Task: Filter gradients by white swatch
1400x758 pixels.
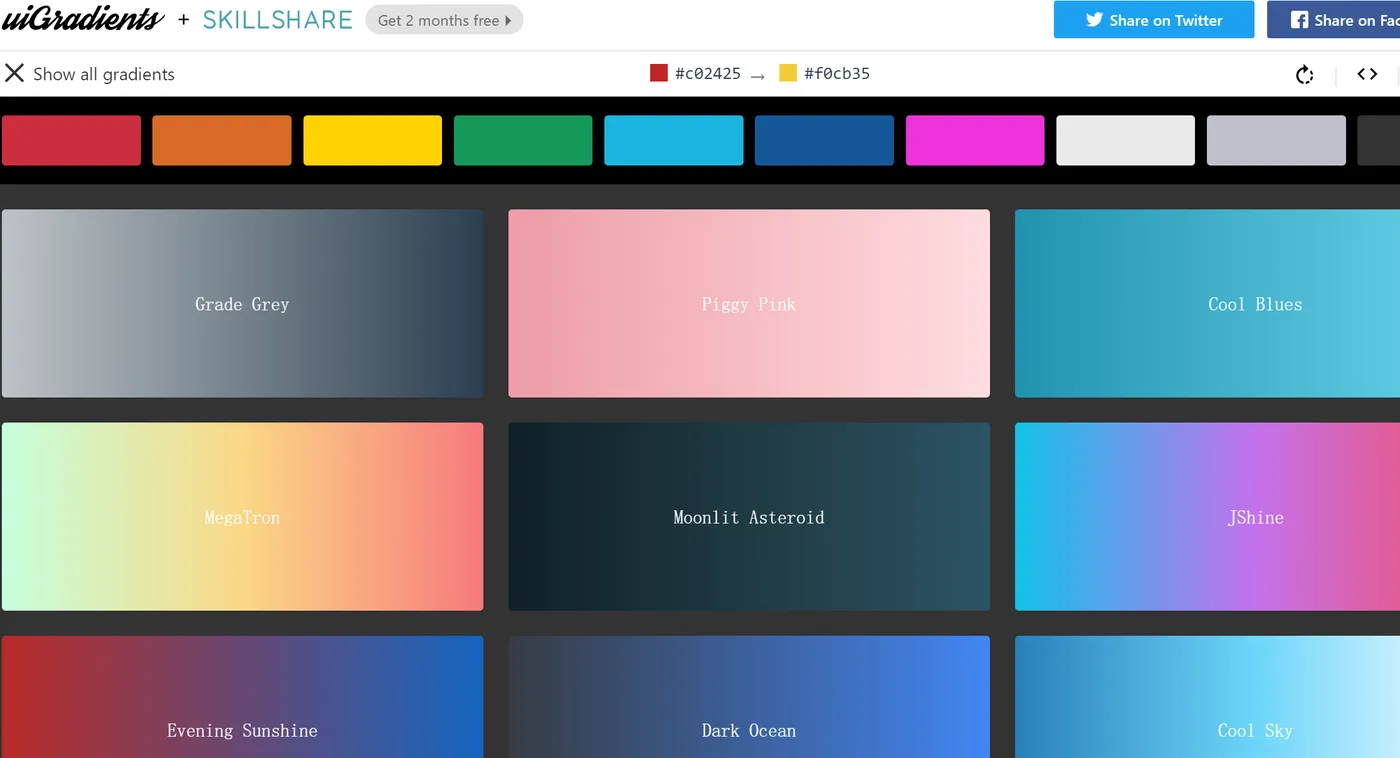Action: 1125,140
